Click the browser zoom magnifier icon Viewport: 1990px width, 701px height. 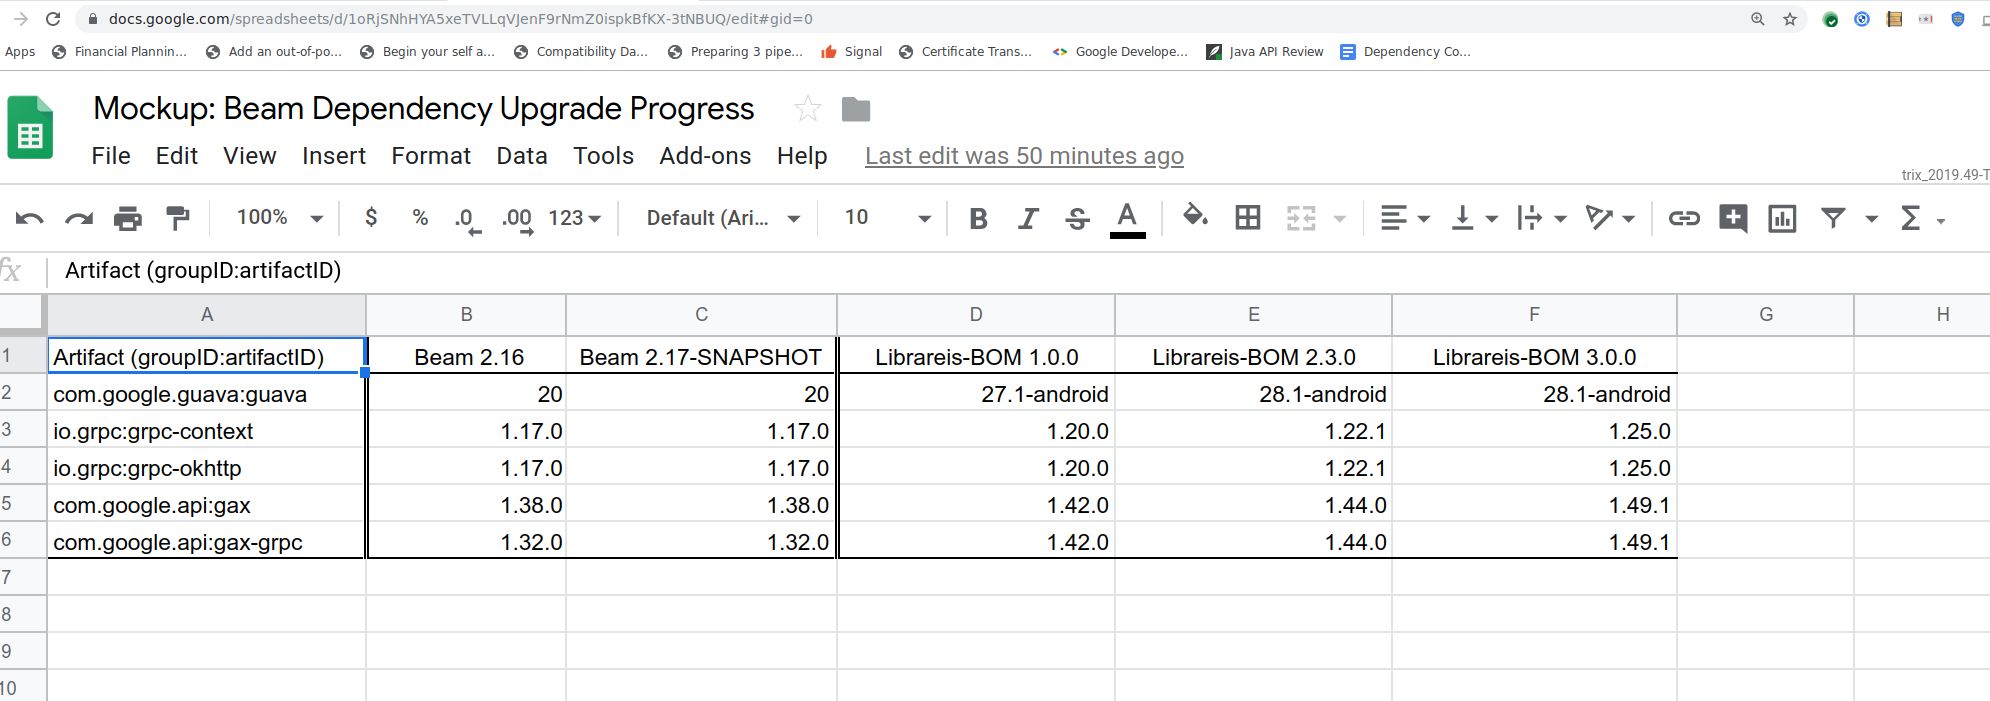1758,19
